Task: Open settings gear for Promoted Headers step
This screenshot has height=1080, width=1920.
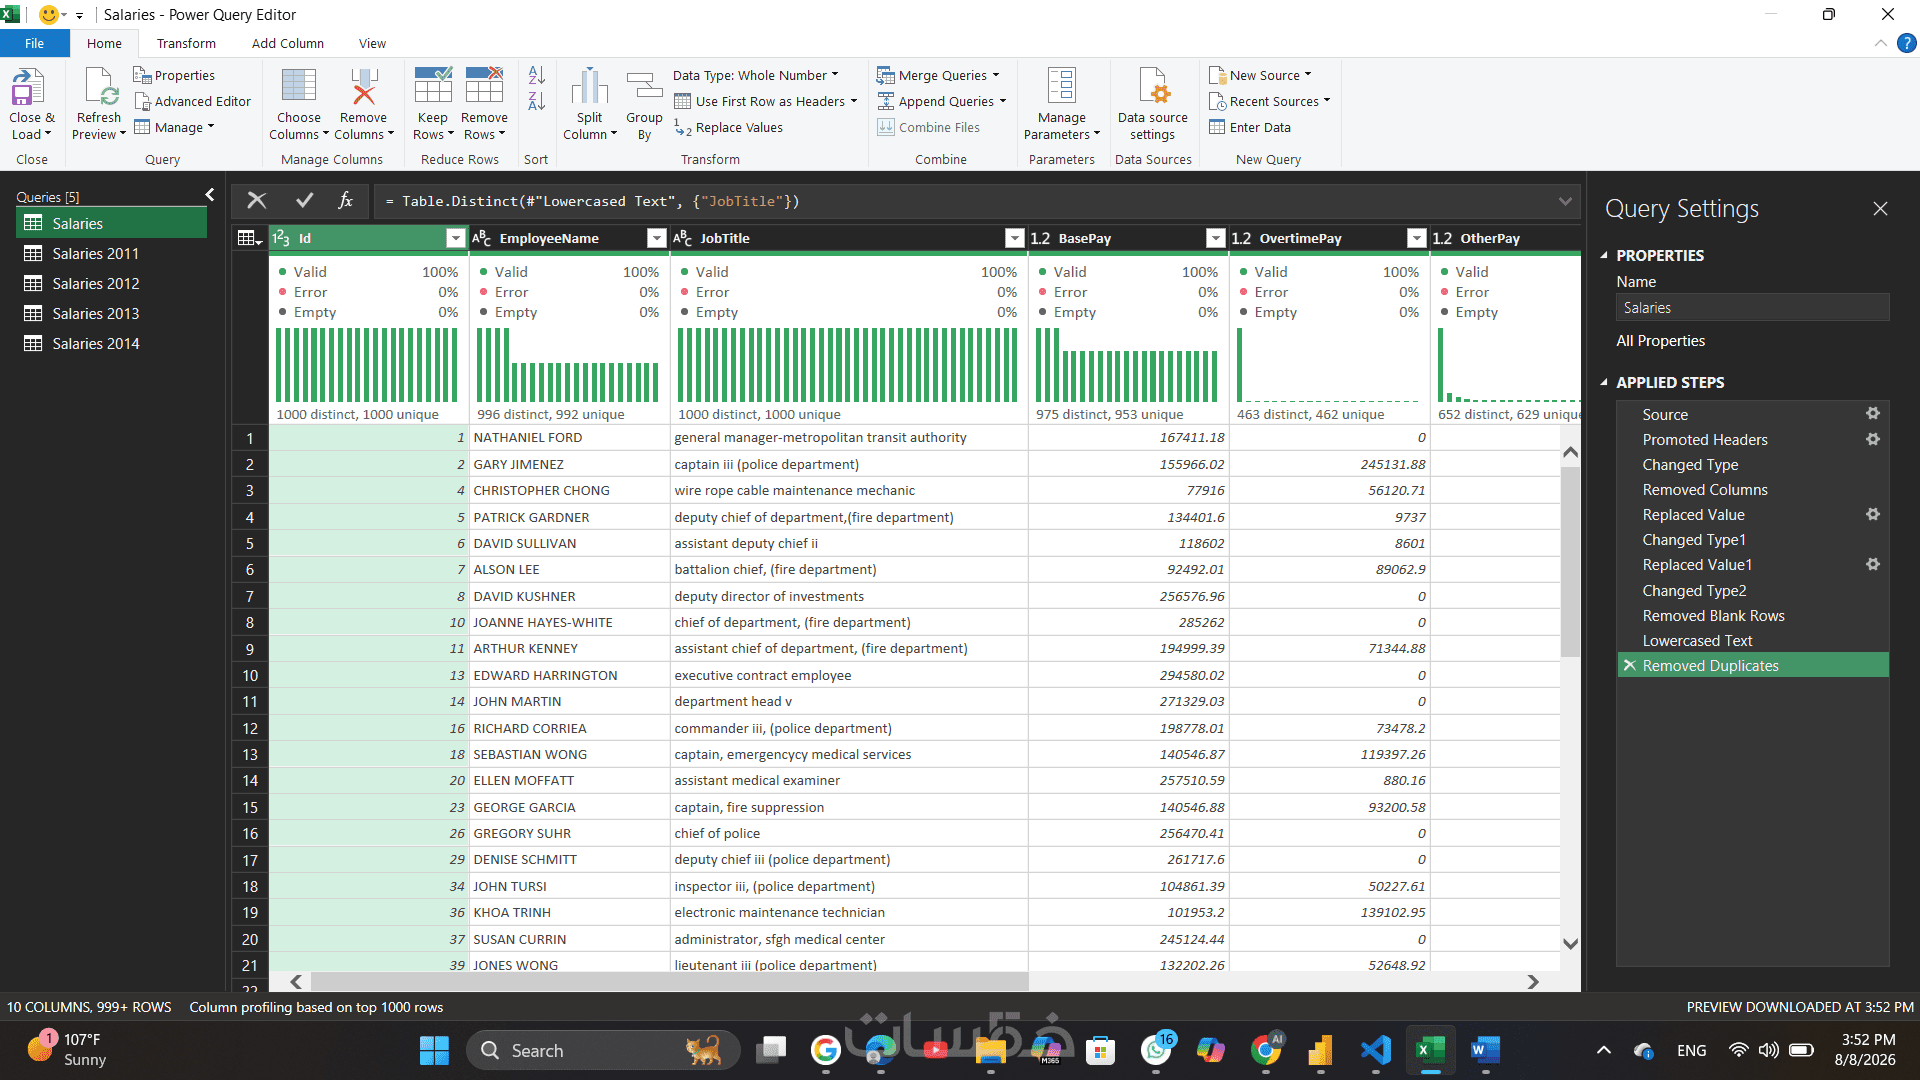Action: coord(1873,439)
